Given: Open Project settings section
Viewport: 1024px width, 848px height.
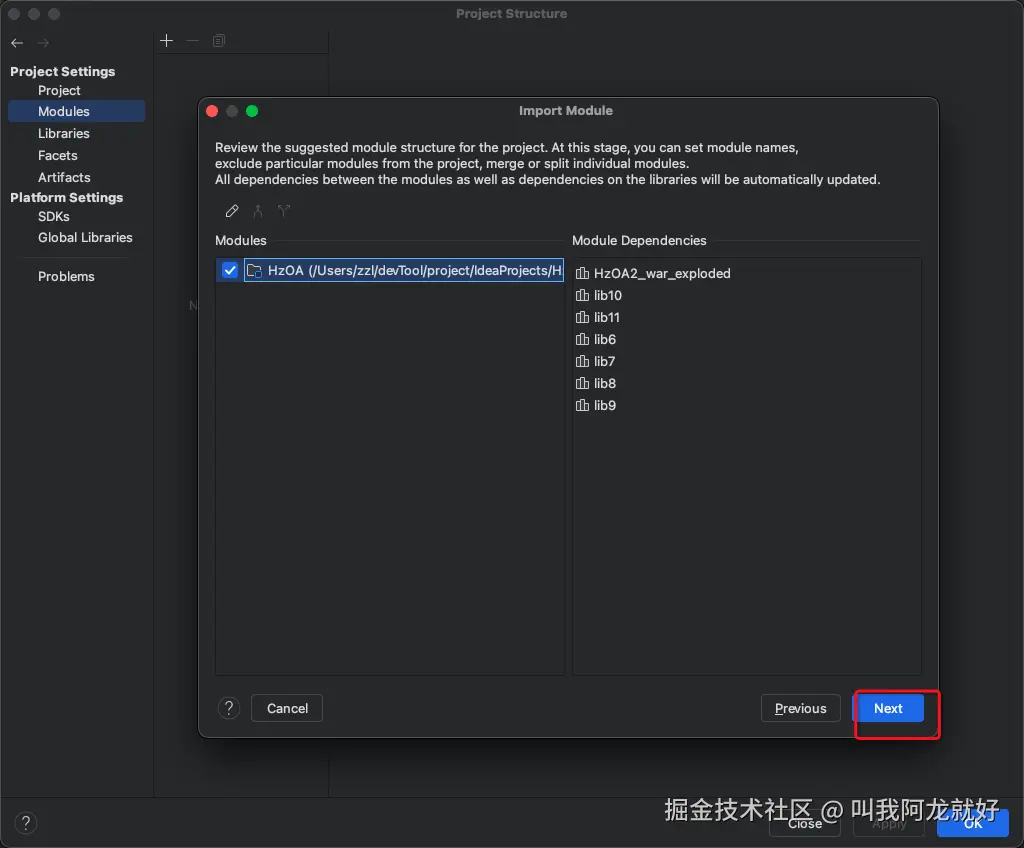Looking at the screenshot, I should point(59,90).
